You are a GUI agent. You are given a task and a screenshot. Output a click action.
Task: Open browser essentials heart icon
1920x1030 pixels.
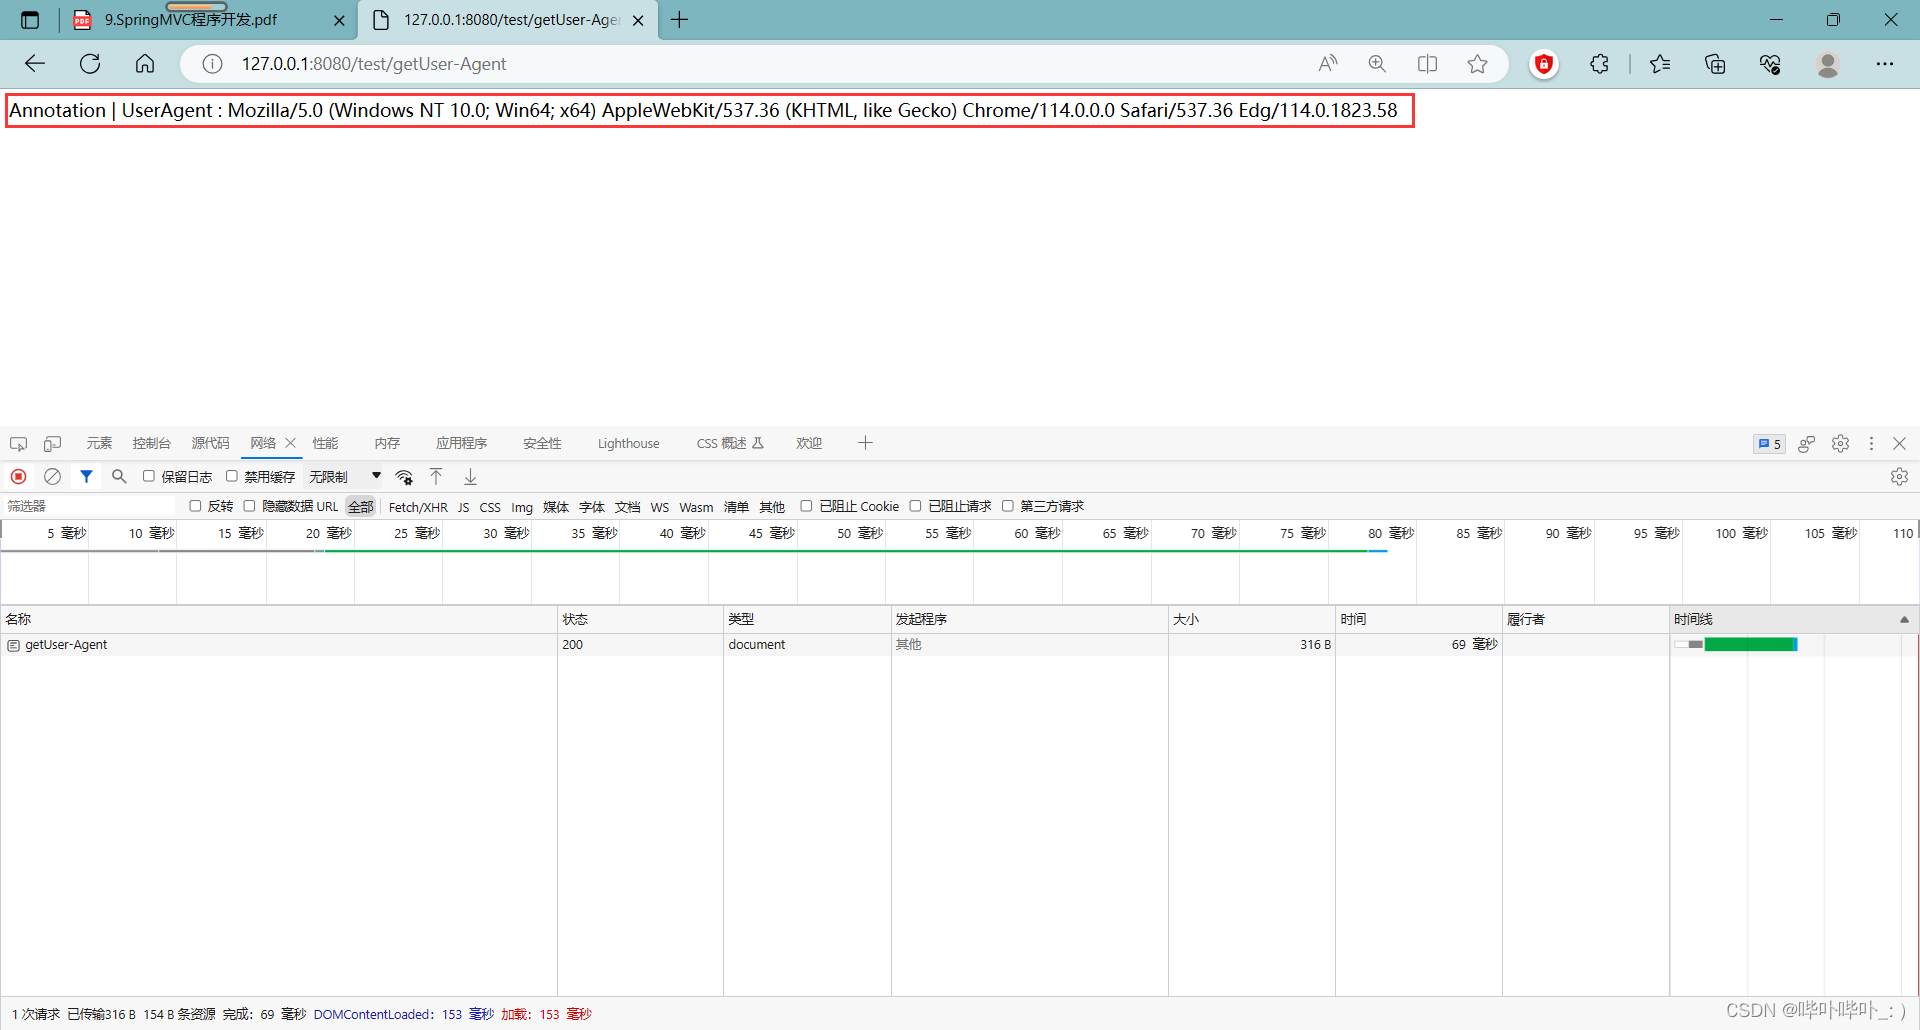(x=1770, y=64)
